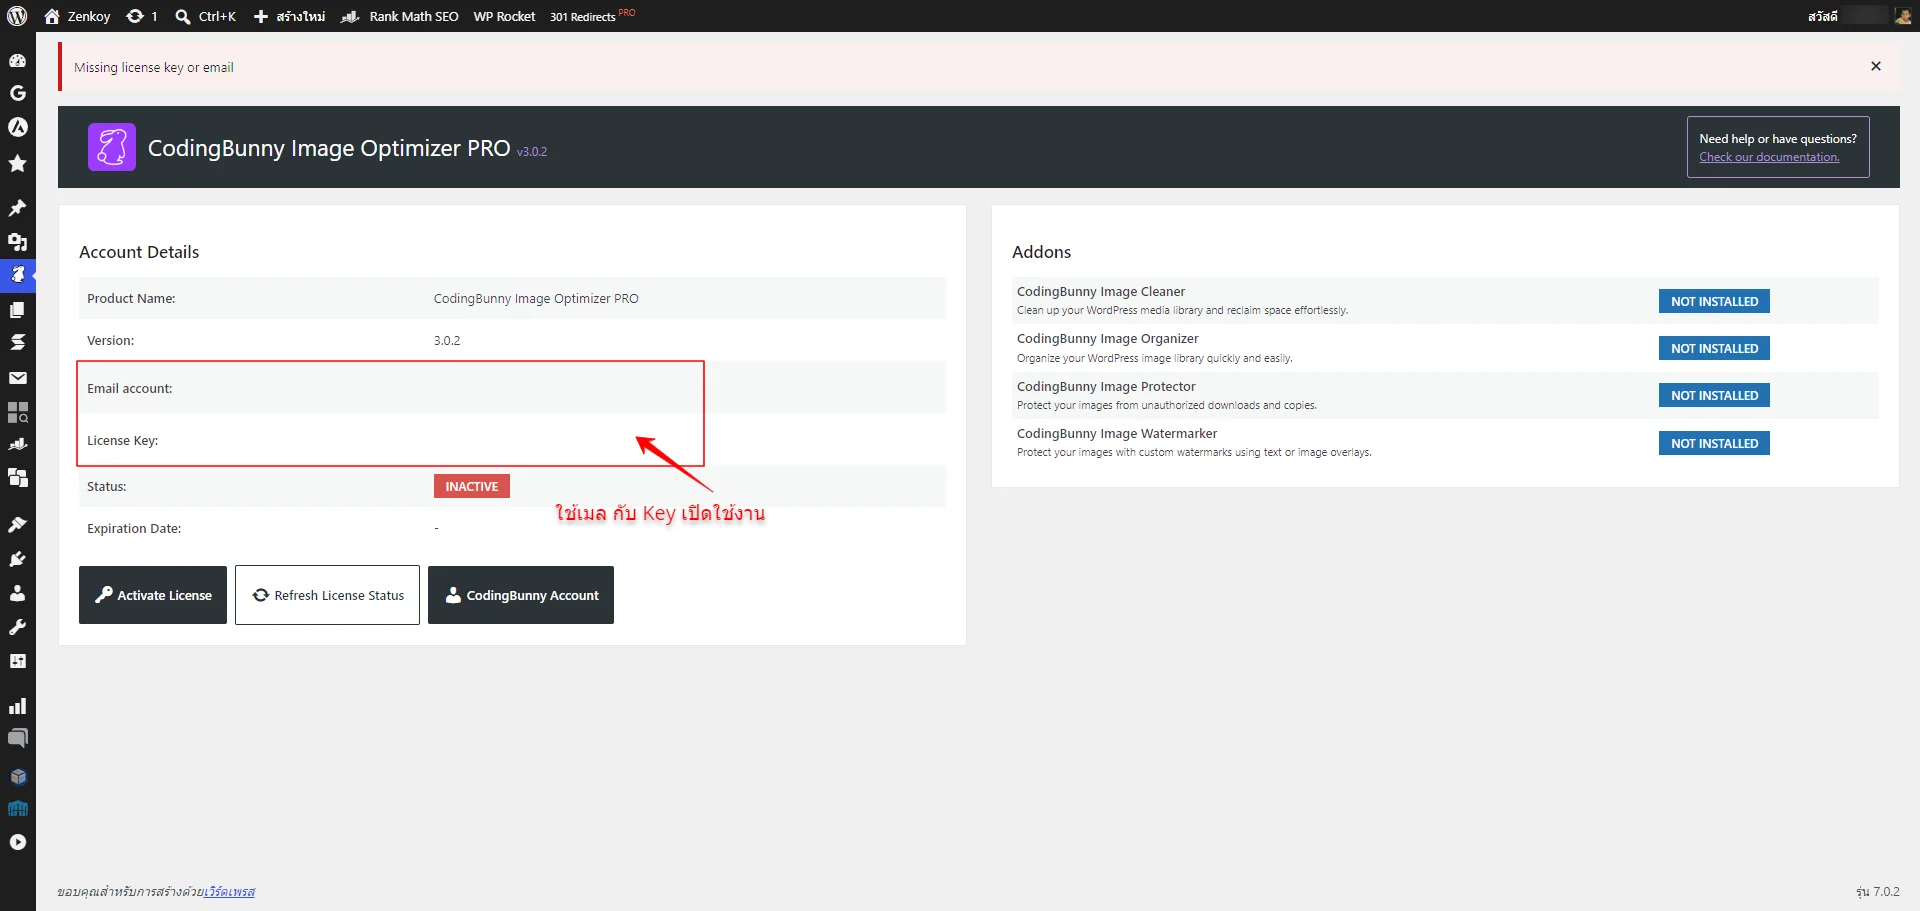1920x911 pixels.
Task: Click the 'CodingBunny Image Watermarker' addon title
Action: point(1117,433)
